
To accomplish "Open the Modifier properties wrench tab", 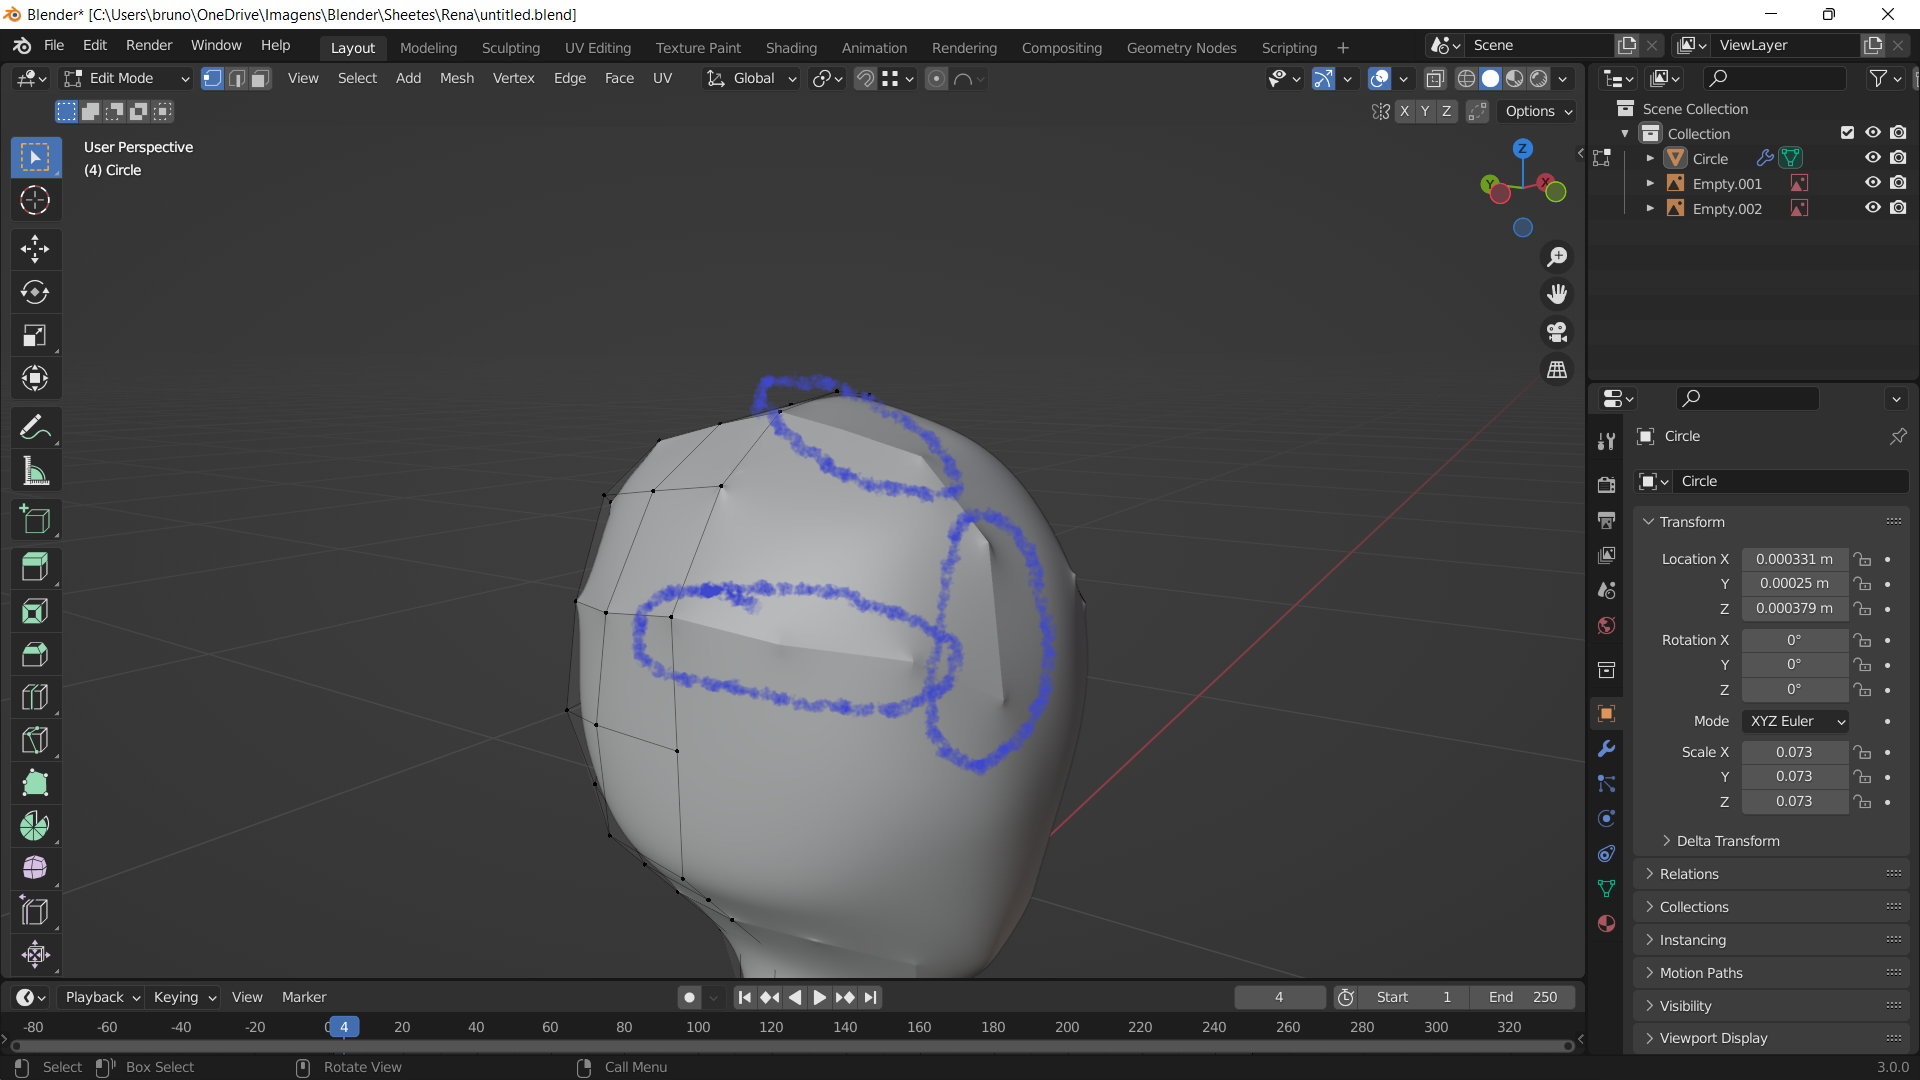I will [x=1606, y=749].
